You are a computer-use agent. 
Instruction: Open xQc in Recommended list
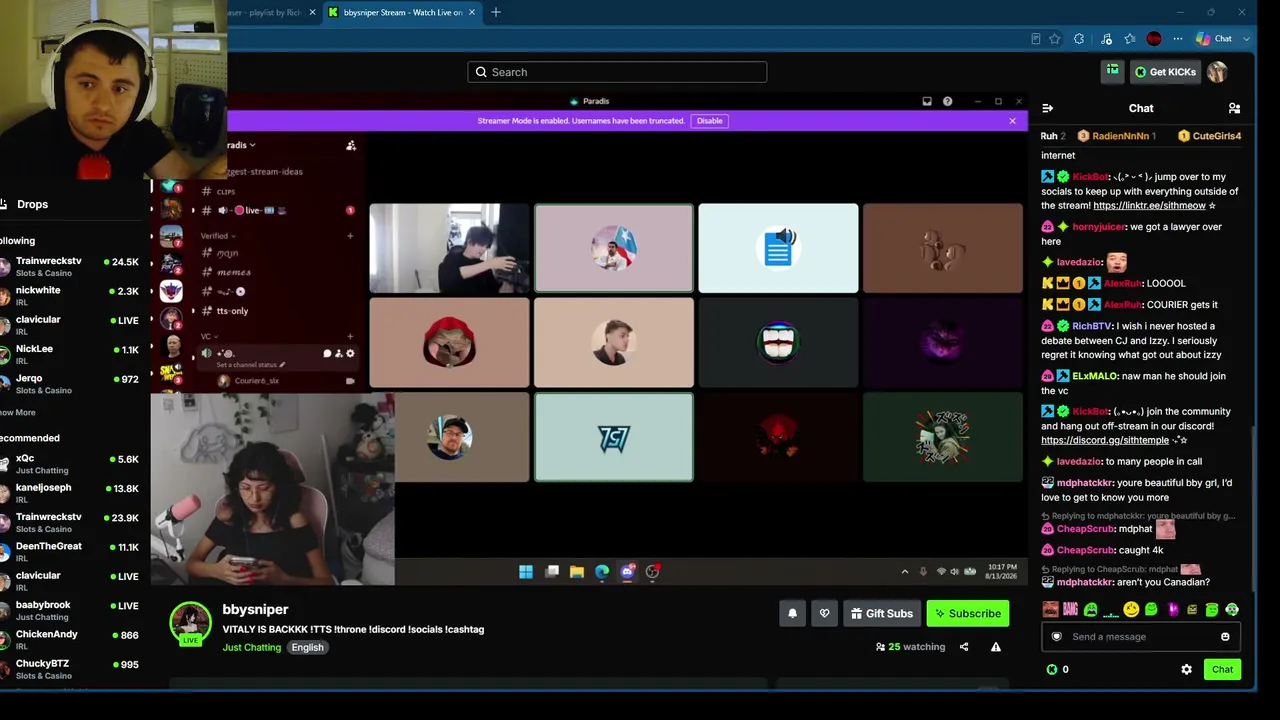tap(72, 464)
